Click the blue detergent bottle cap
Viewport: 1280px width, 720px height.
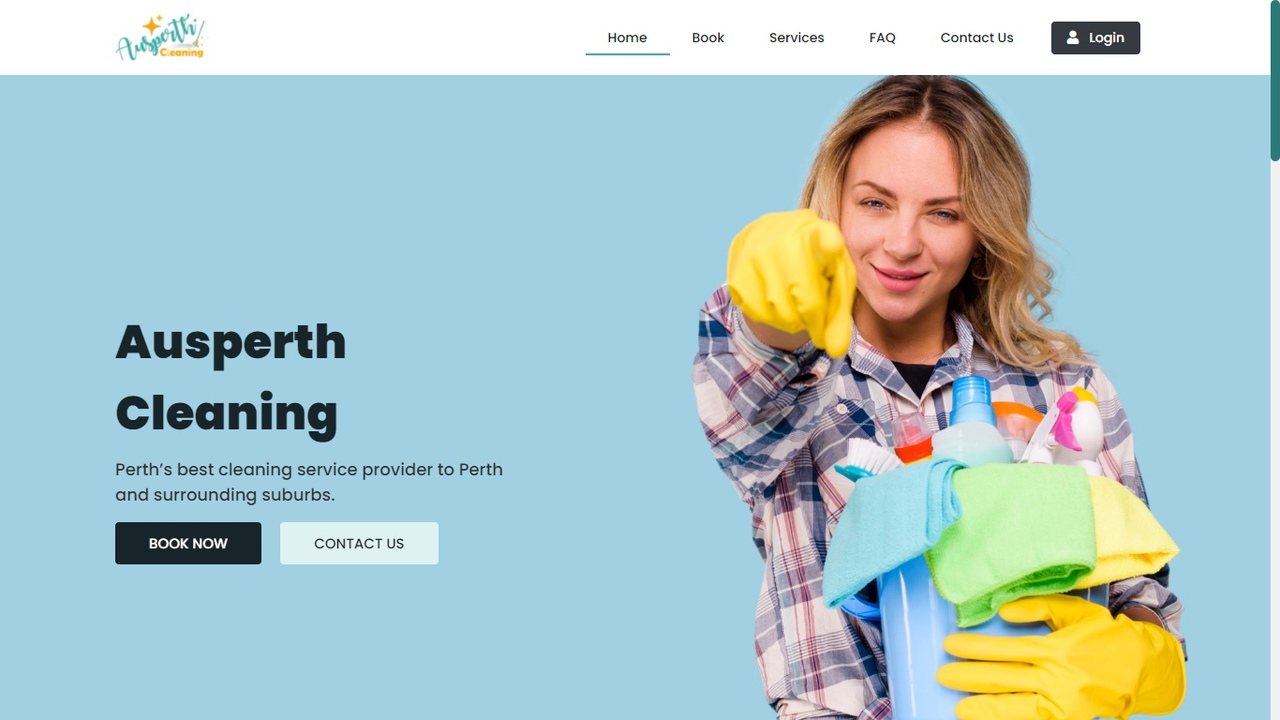tap(971, 400)
